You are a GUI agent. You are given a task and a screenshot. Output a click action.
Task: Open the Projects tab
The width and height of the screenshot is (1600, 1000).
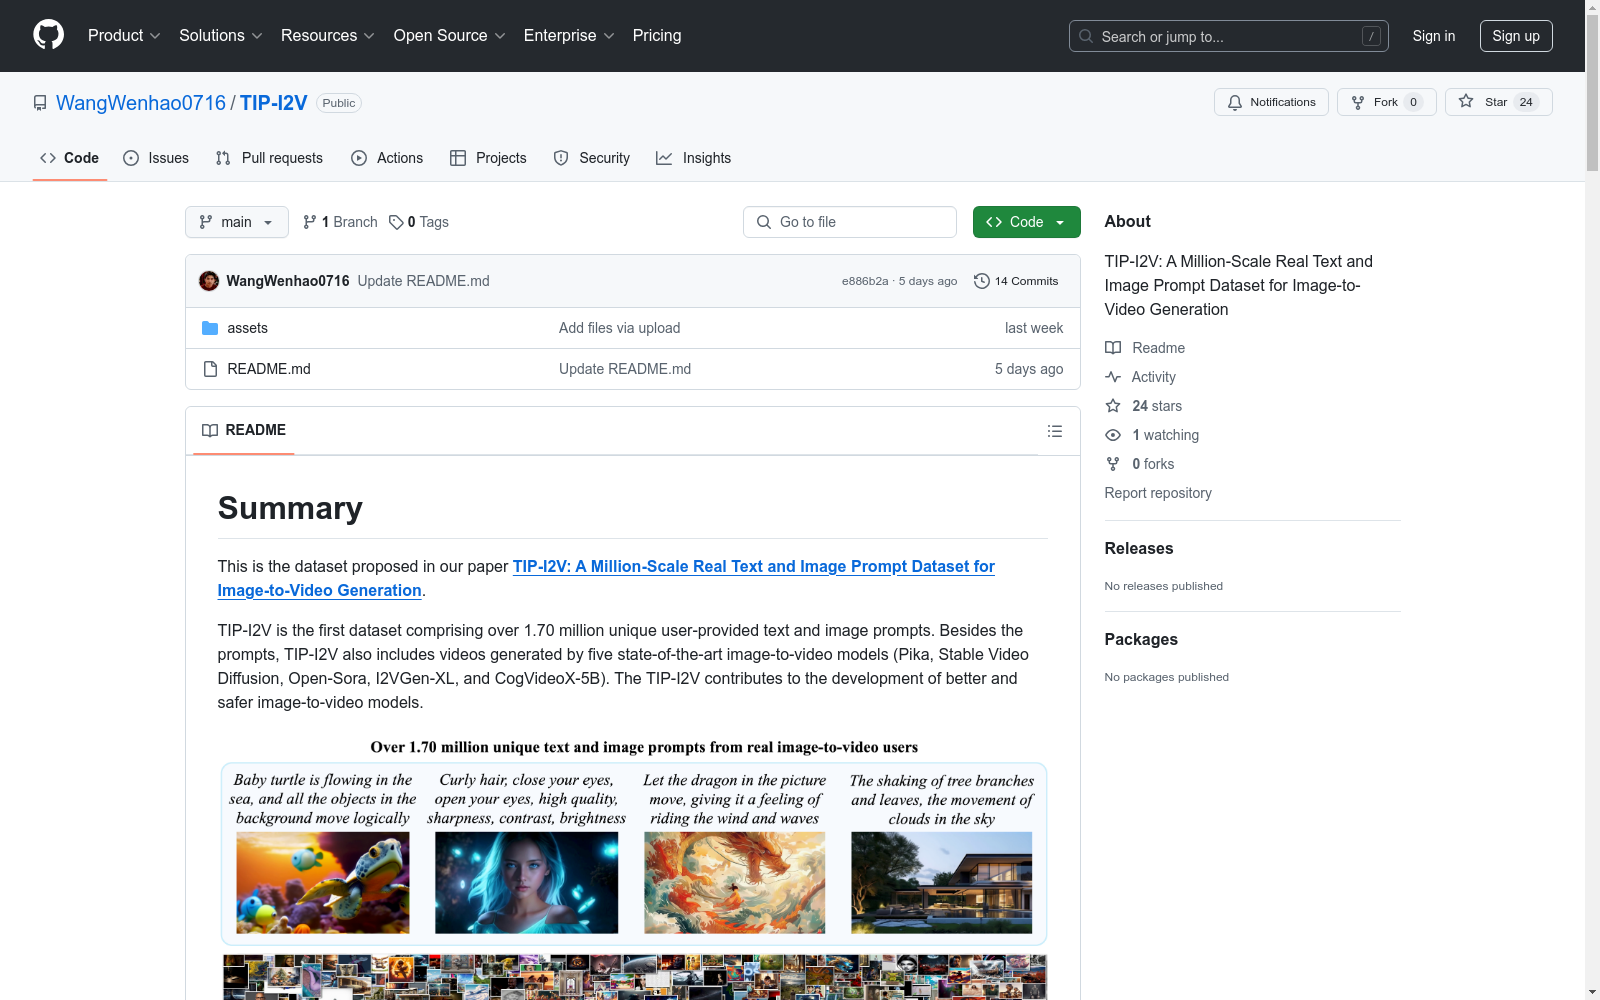click(x=488, y=158)
